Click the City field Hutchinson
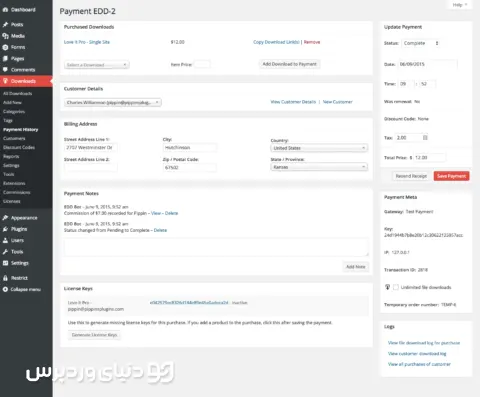 point(190,147)
